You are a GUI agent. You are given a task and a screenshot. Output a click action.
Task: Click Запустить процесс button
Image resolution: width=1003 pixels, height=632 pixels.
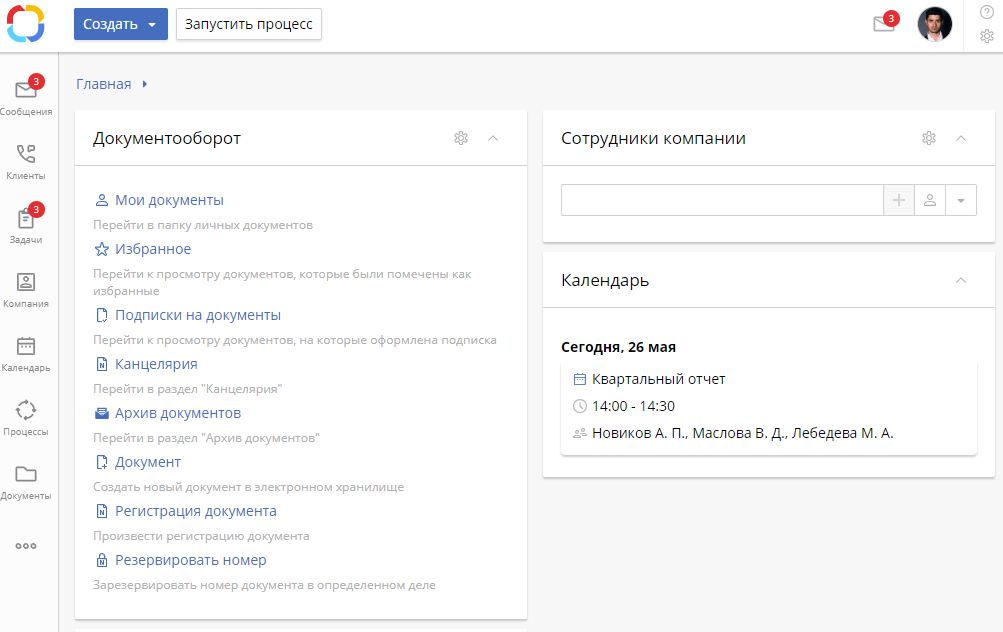pos(249,24)
